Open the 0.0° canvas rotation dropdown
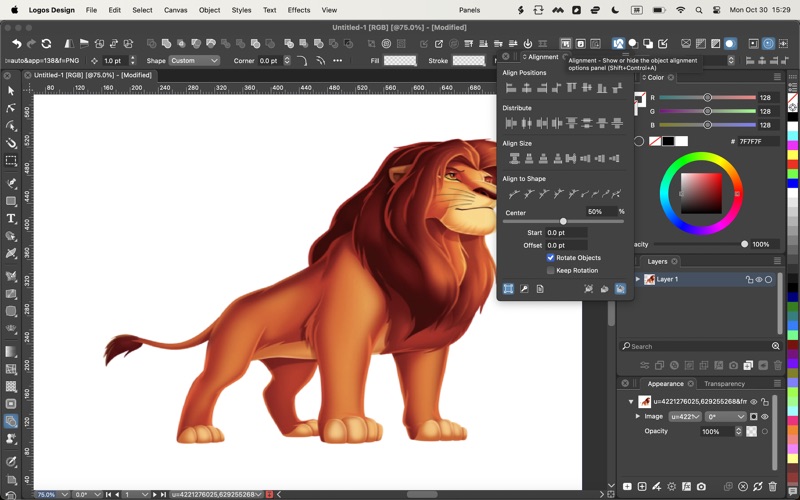 coord(87,494)
